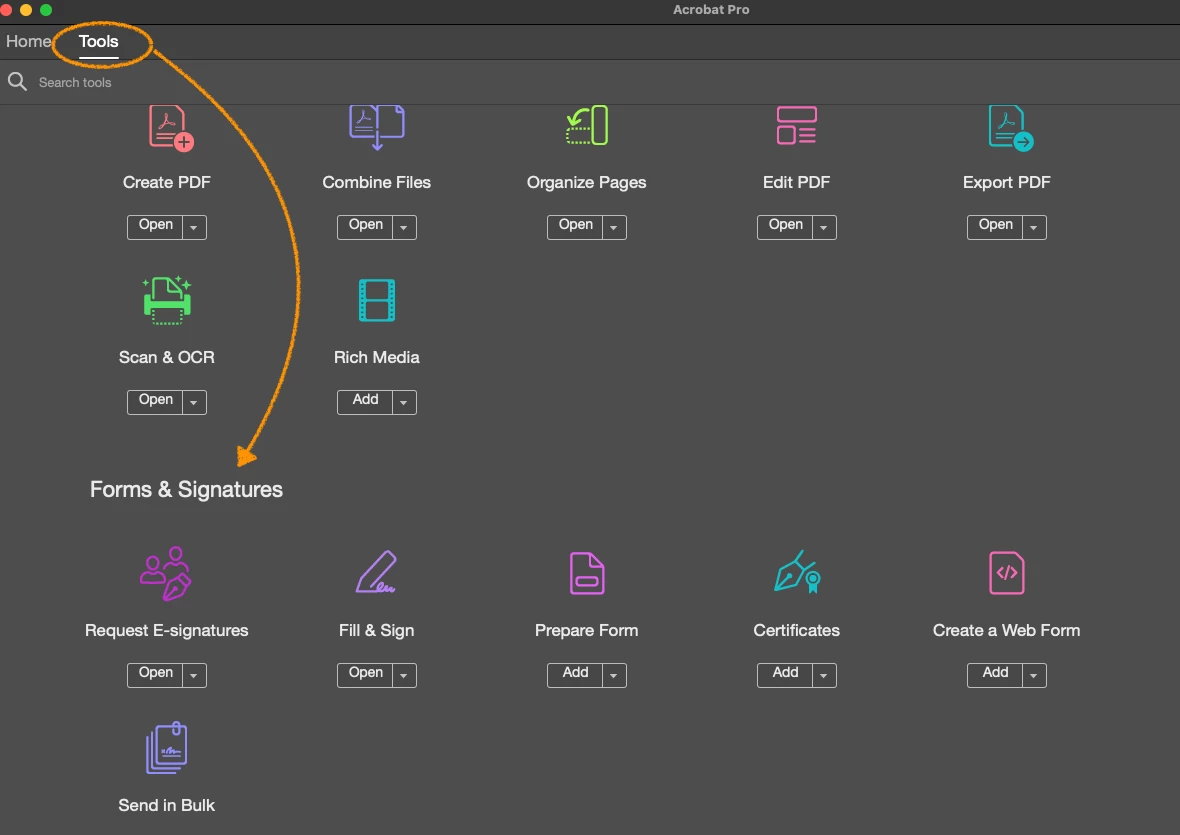
Task: Click the Export PDF label
Action: [1006, 183]
